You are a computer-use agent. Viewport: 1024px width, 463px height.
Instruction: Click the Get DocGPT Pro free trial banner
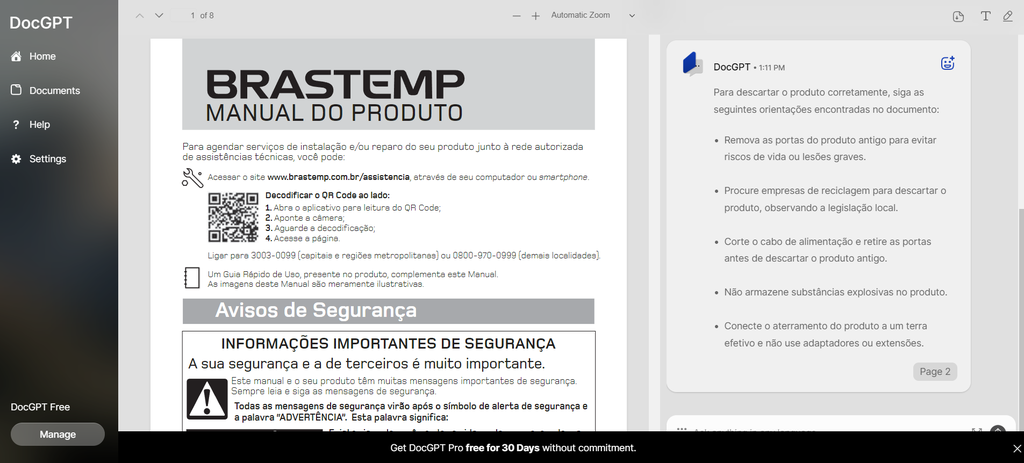pyautogui.click(x=513, y=448)
